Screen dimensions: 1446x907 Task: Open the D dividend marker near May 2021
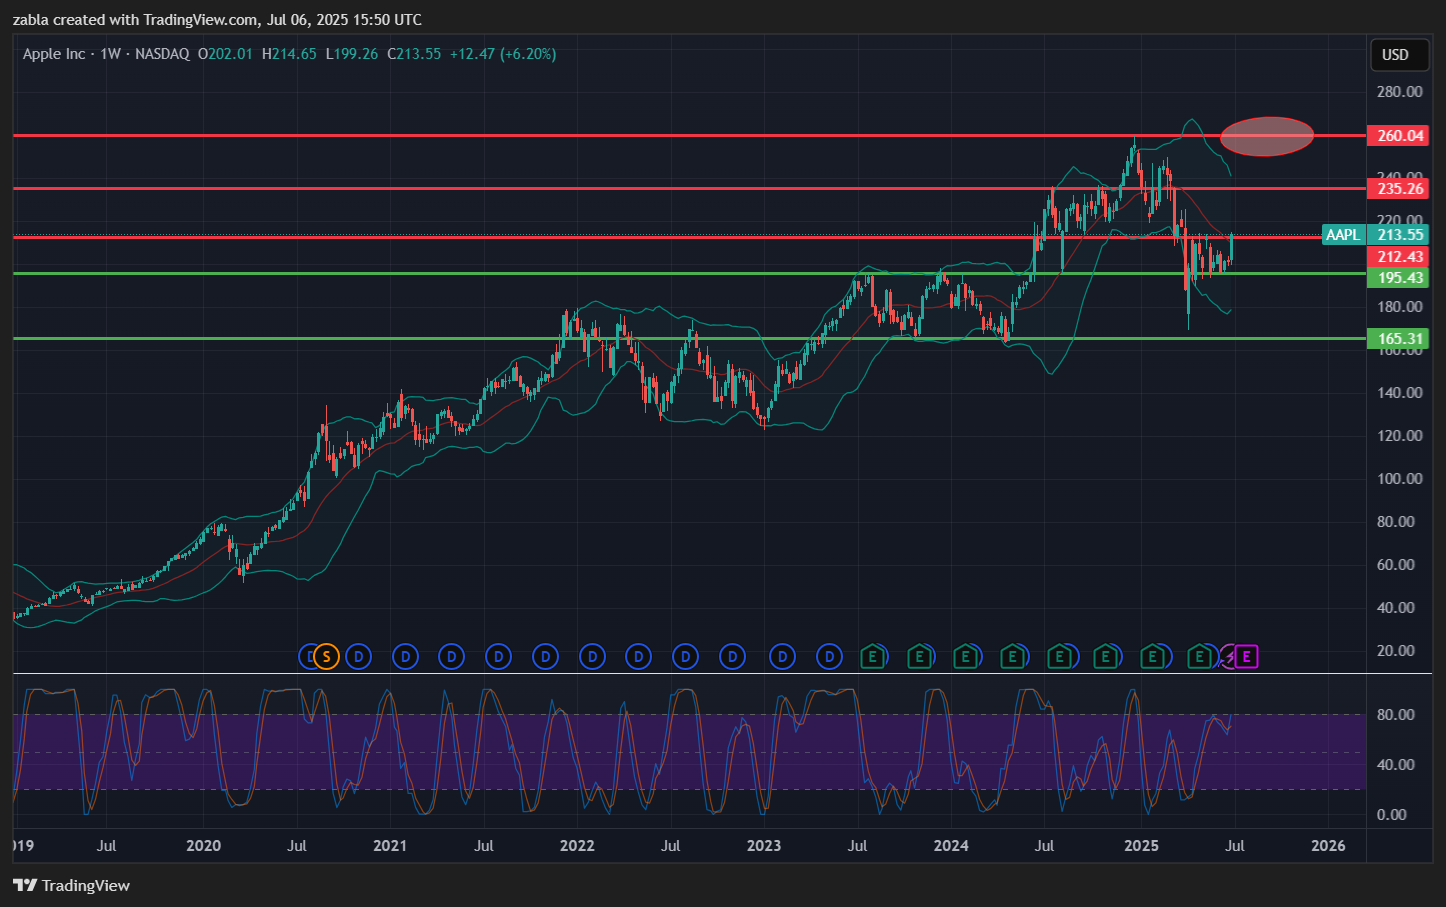click(452, 657)
